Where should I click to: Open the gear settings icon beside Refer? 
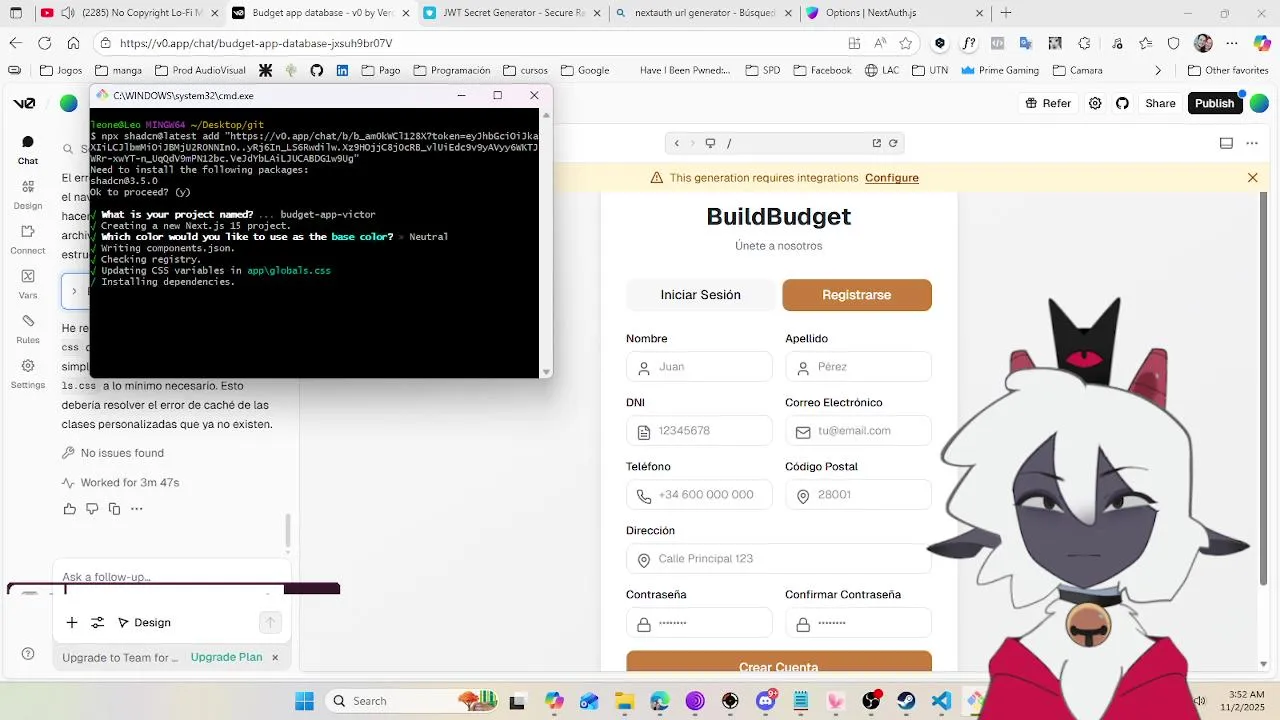(1095, 103)
